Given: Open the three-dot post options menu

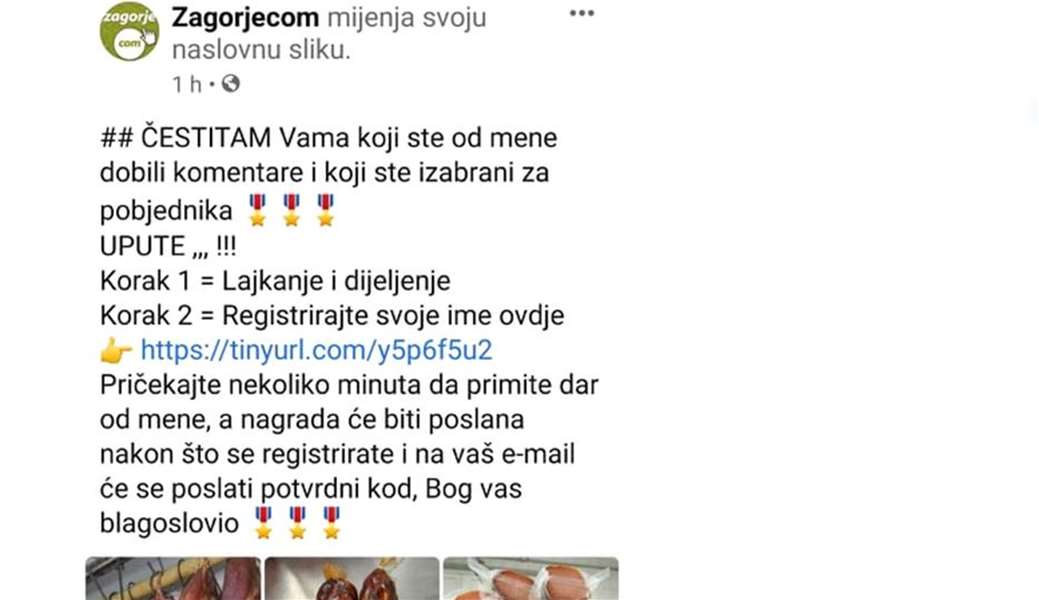Looking at the screenshot, I should (x=582, y=13).
